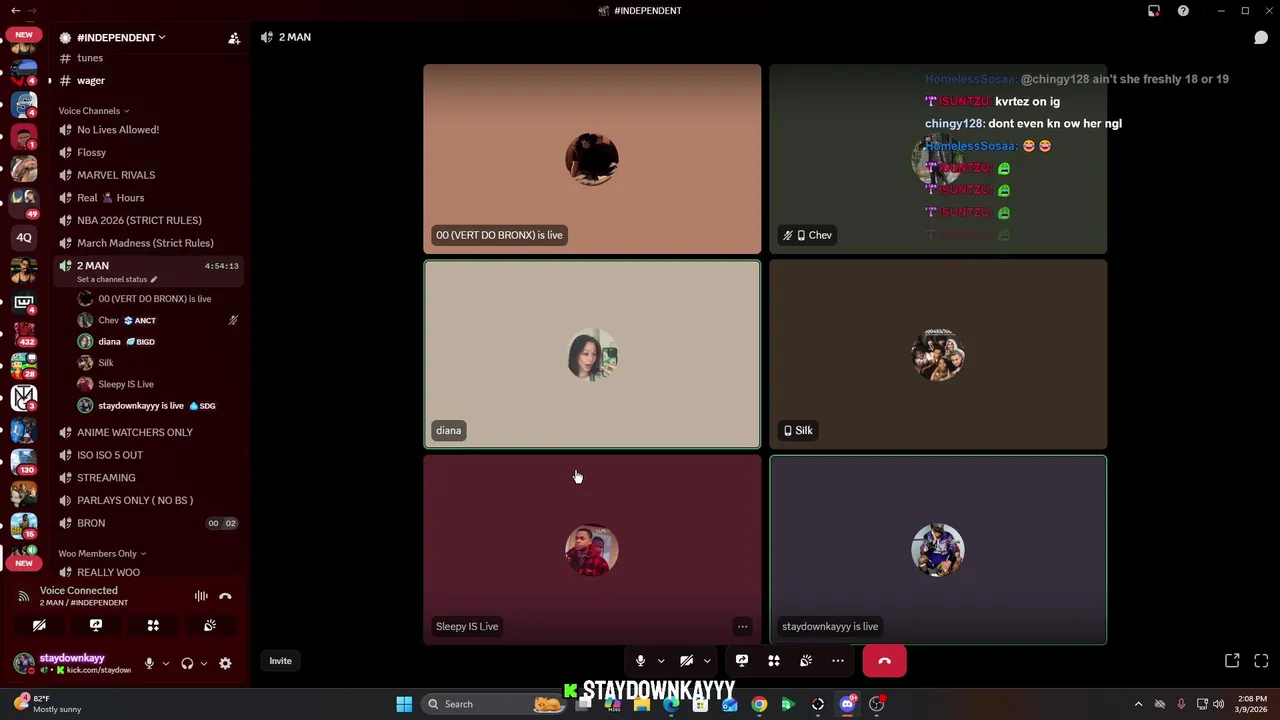Expand input device options next to user panel mic

(x=166, y=663)
